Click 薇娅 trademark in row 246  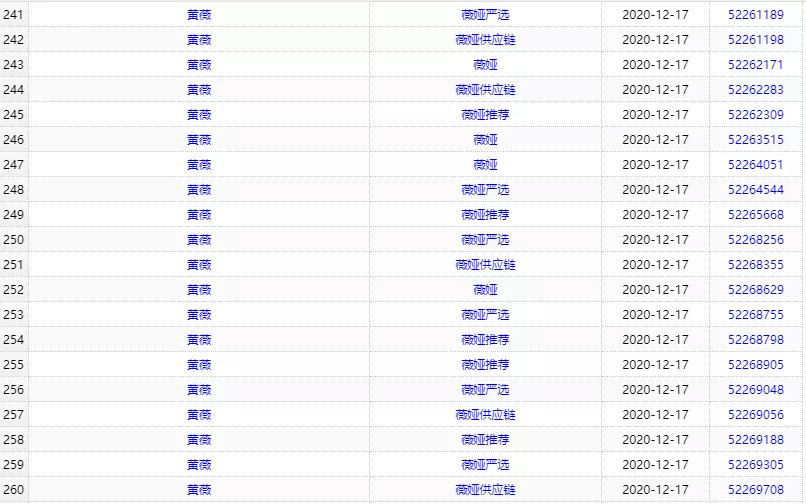point(485,140)
